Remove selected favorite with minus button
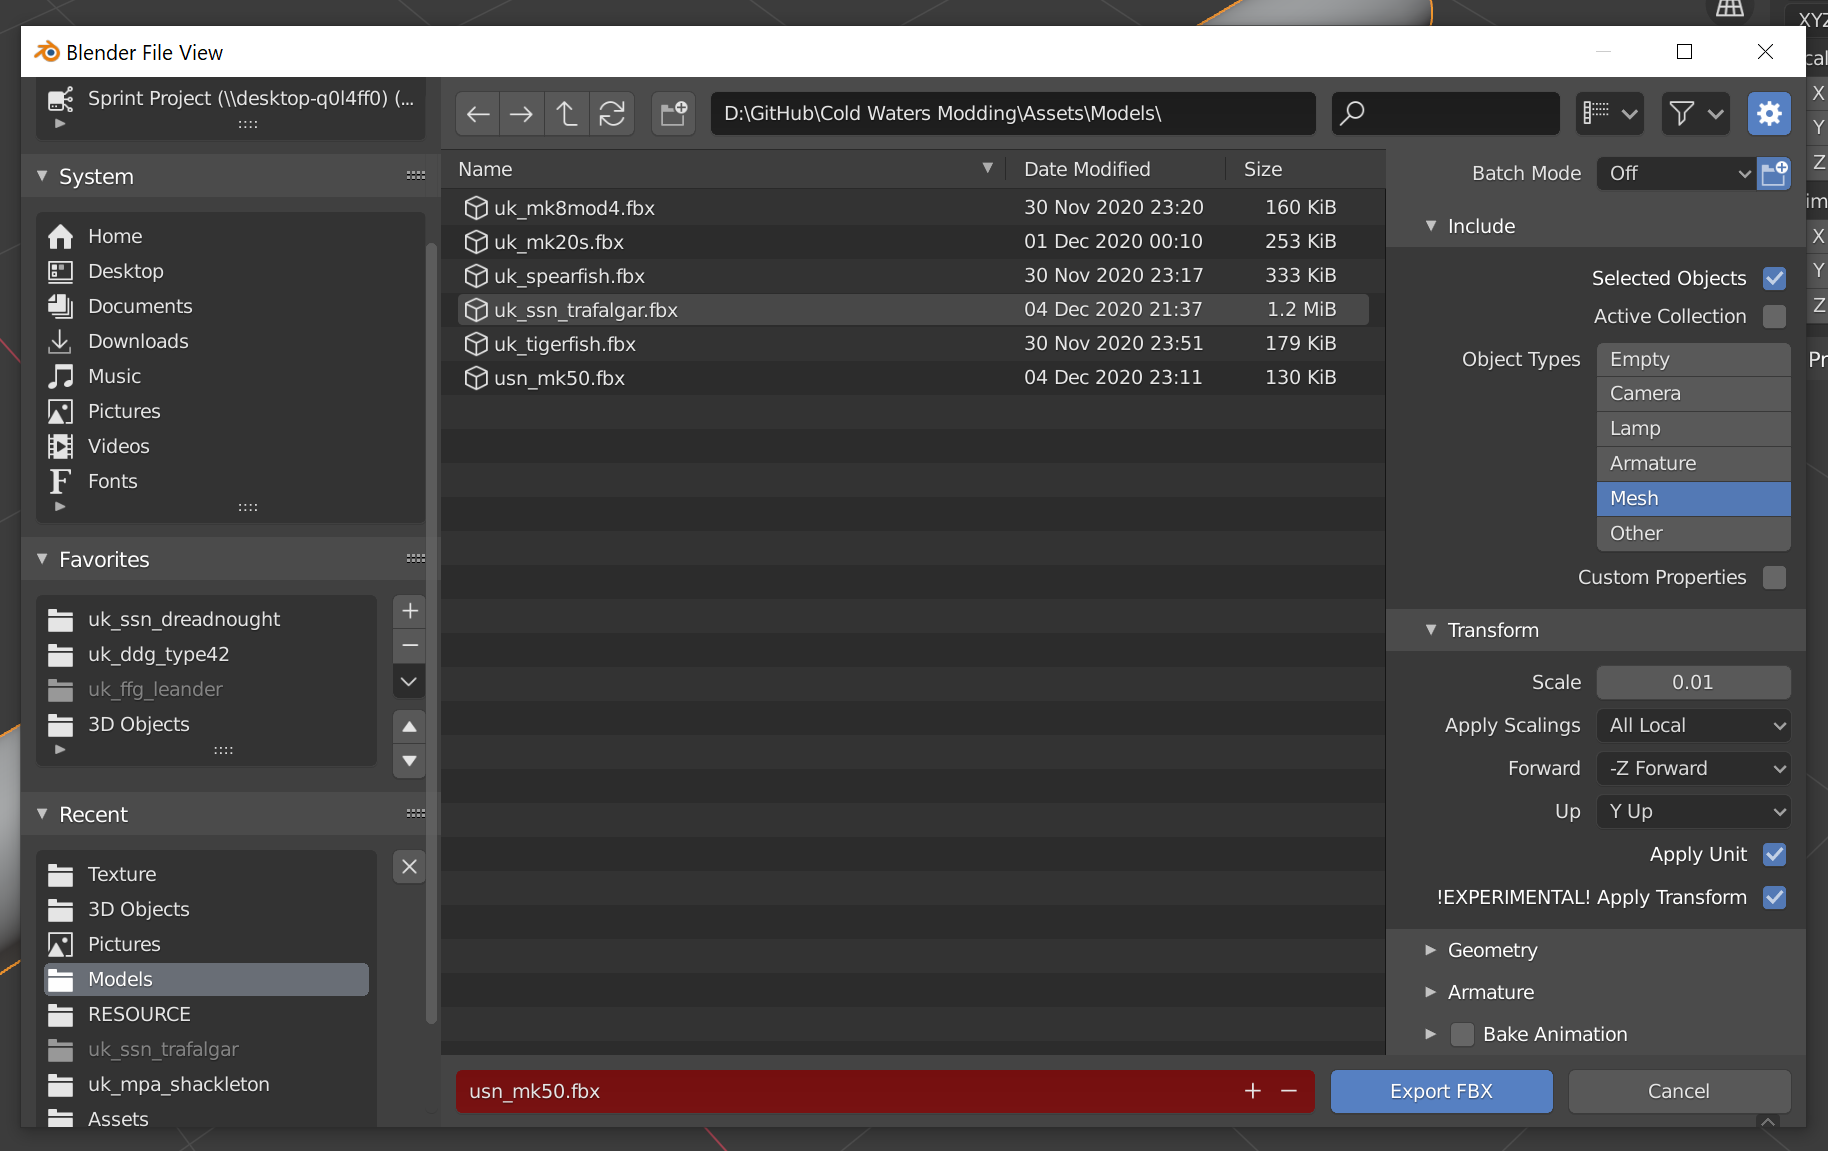1828x1151 pixels. tap(410, 646)
